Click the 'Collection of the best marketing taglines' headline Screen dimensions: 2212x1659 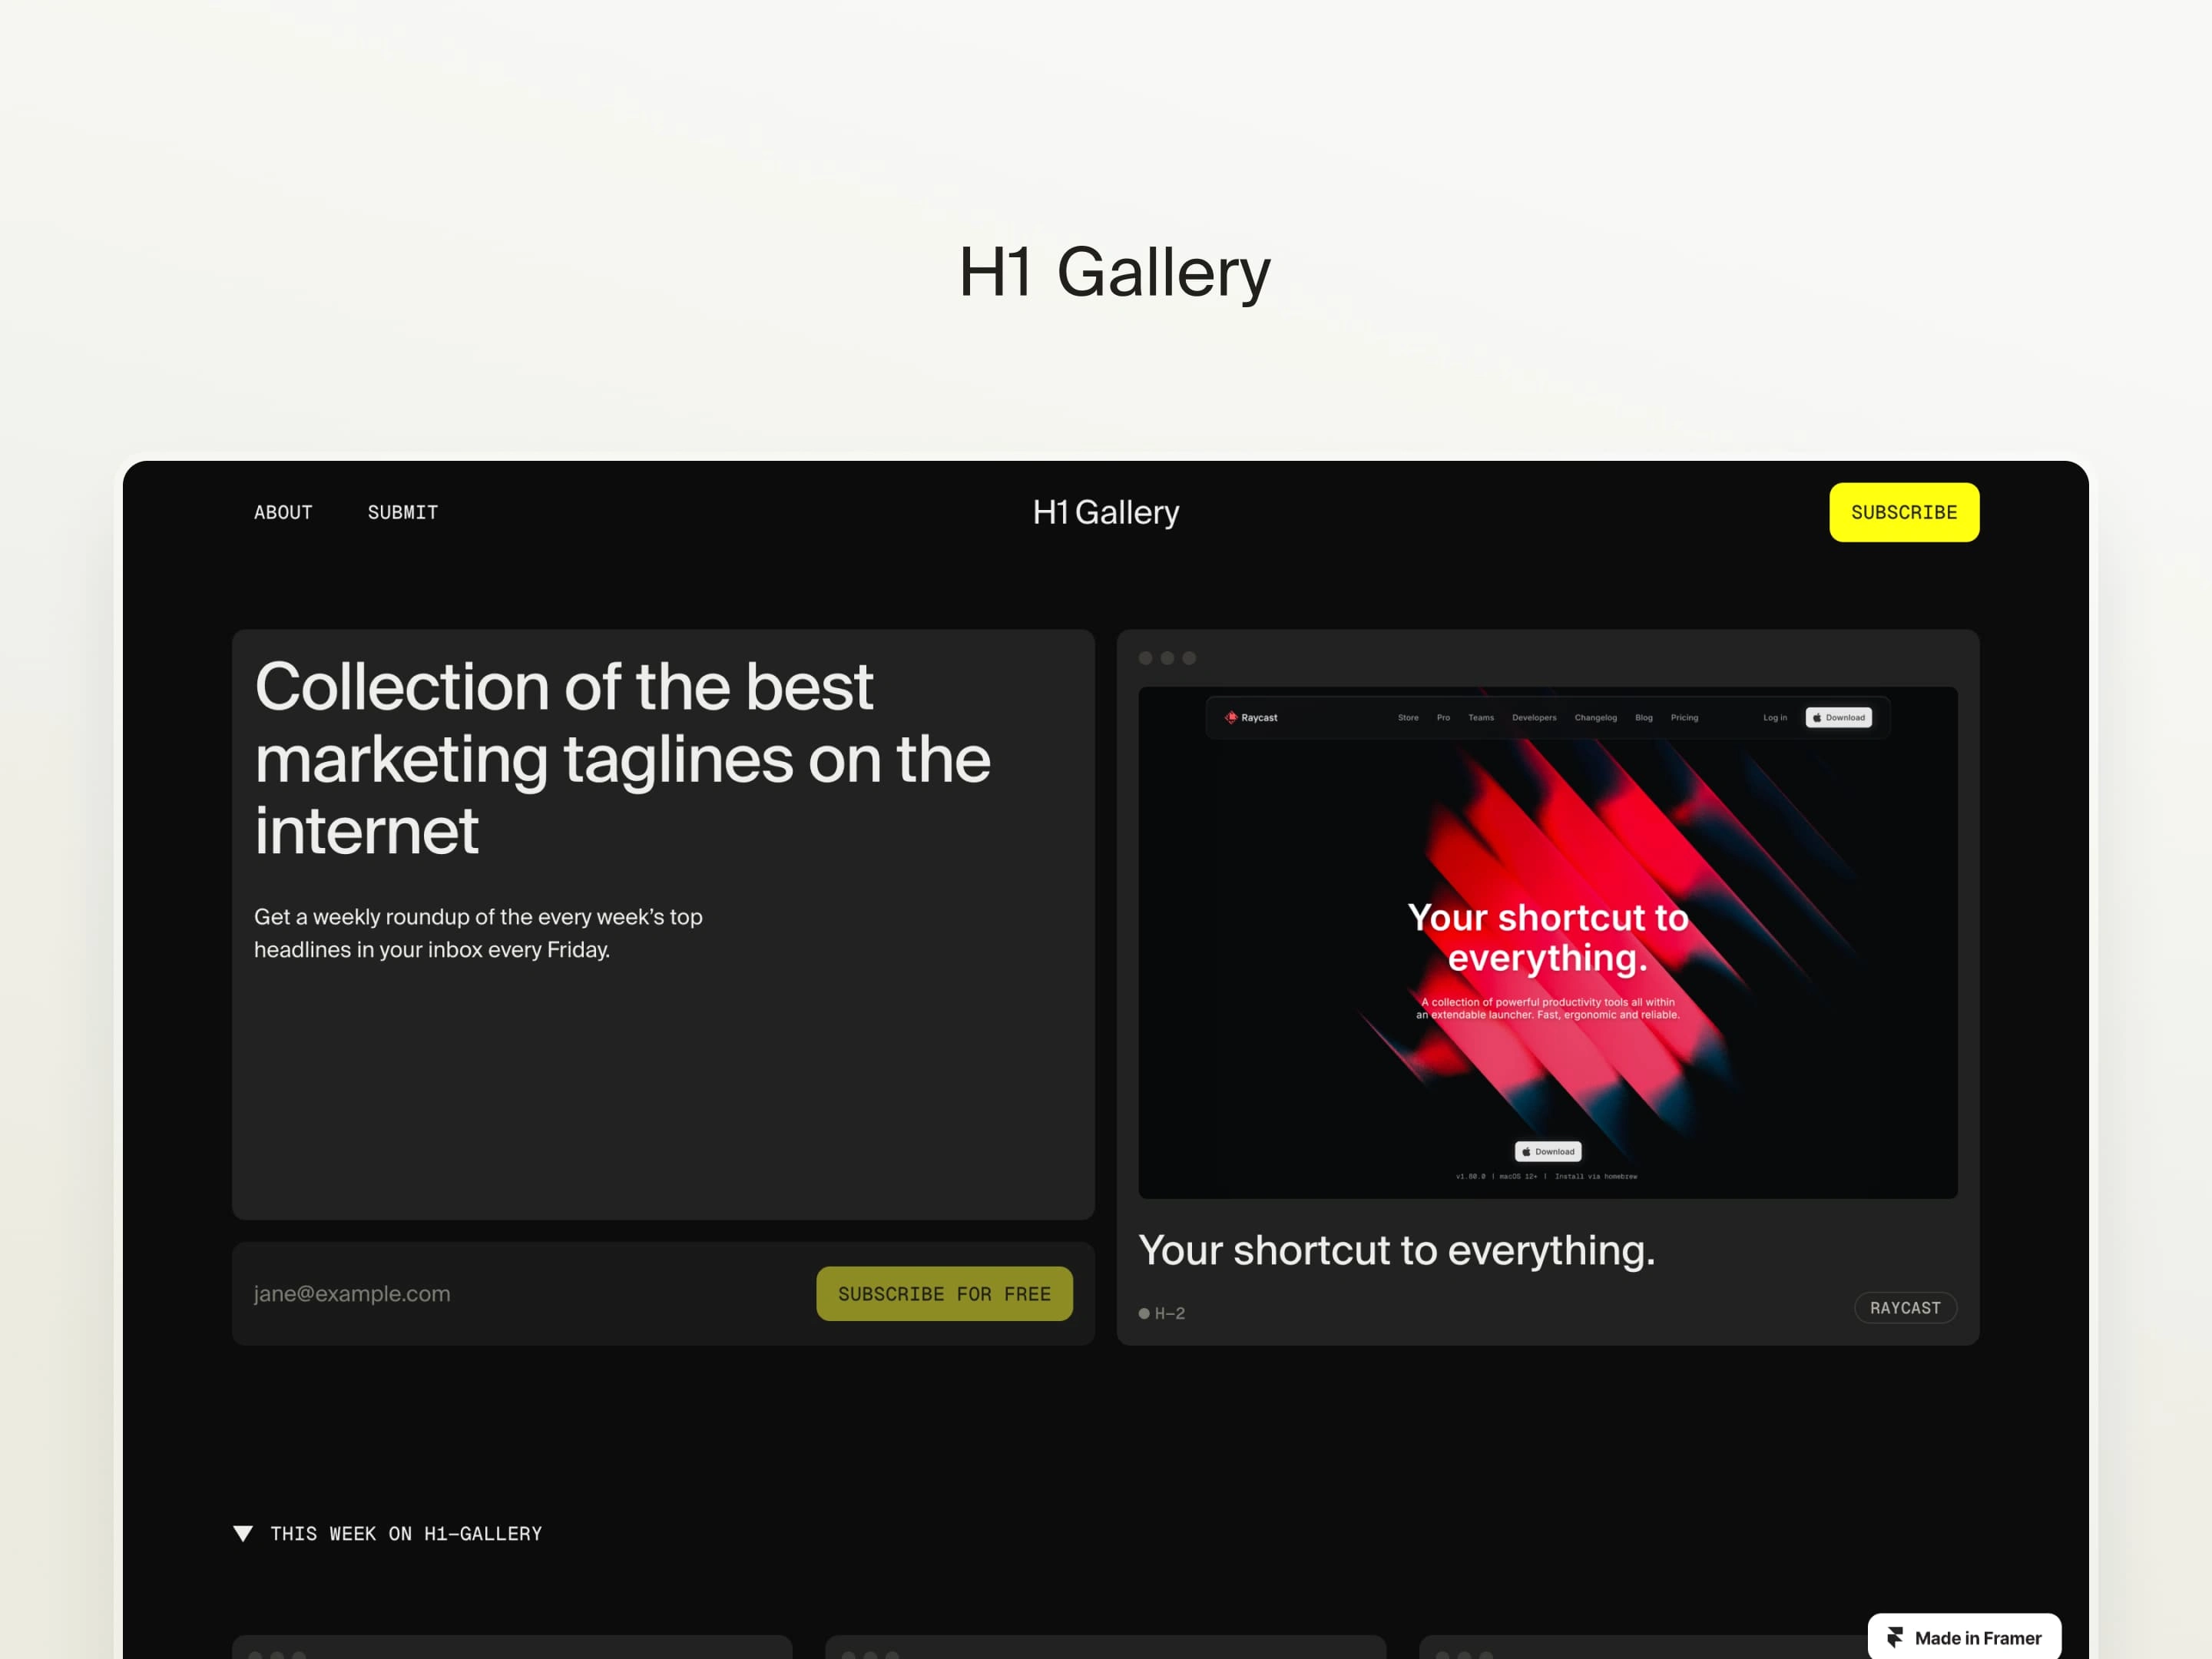point(622,758)
